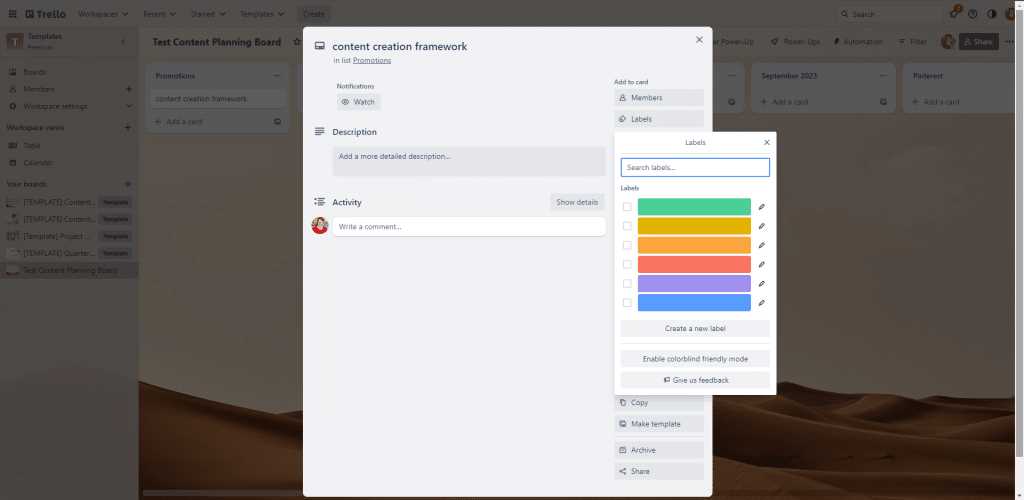Close the Labels popup

tap(767, 142)
